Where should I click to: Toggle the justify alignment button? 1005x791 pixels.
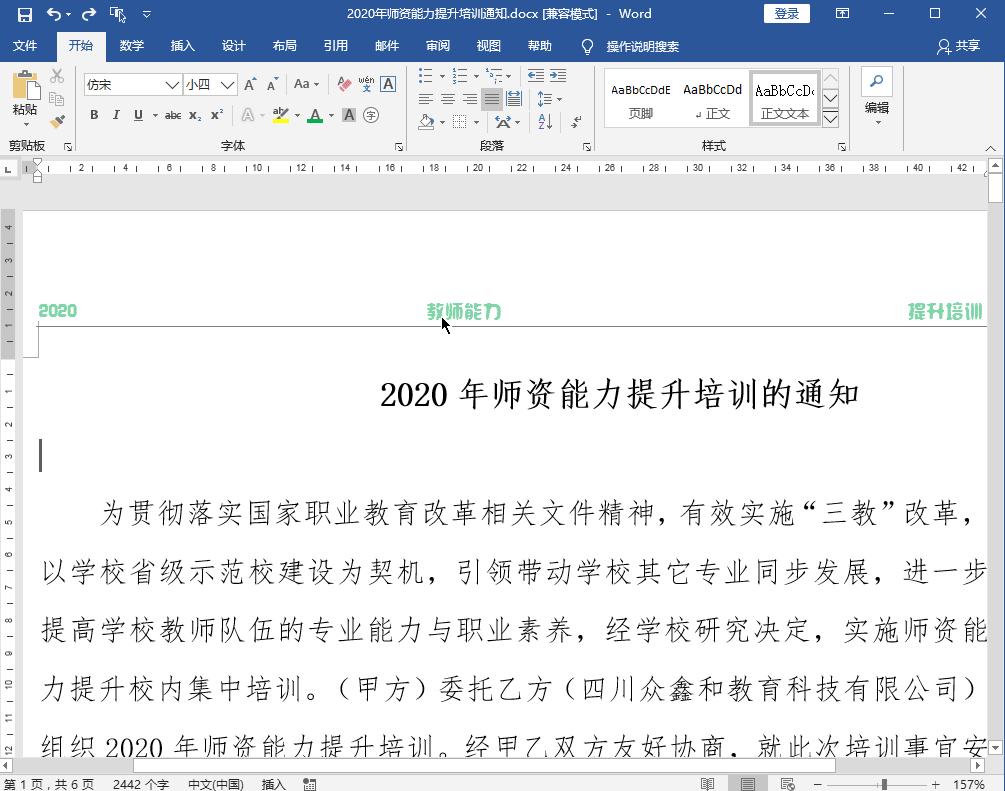492,99
